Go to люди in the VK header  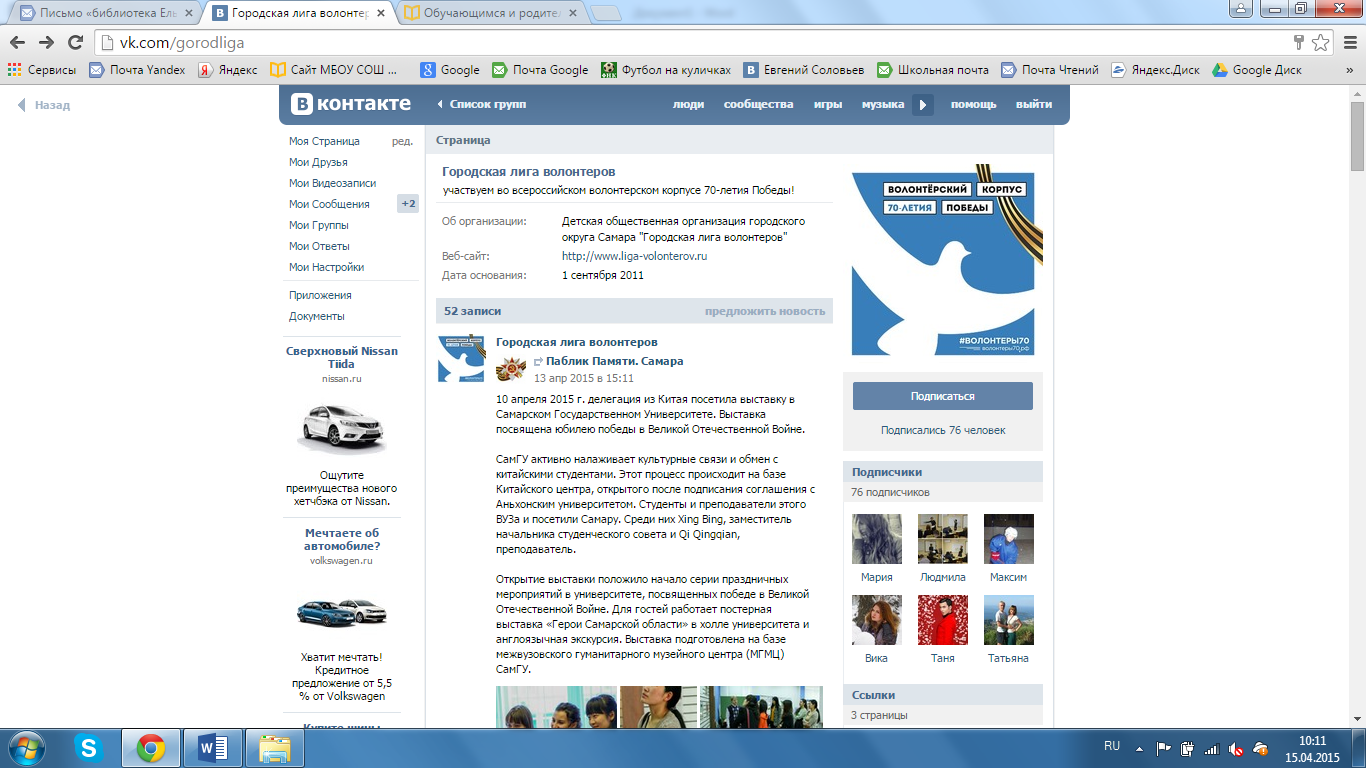tap(688, 104)
